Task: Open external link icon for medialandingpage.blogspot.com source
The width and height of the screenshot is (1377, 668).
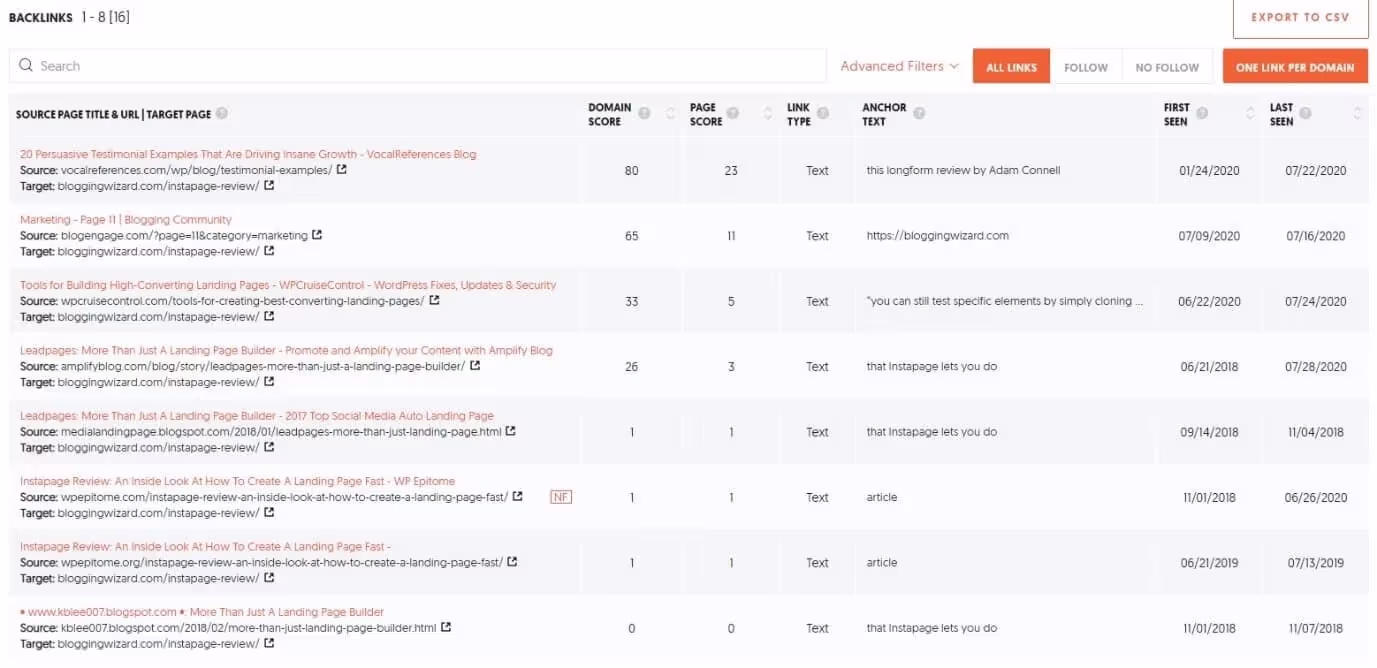Action: pos(511,431)
